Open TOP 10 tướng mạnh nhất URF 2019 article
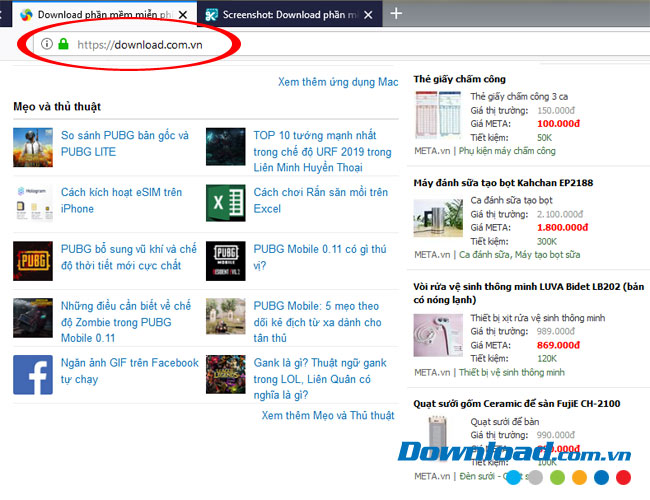 point(322,151)
